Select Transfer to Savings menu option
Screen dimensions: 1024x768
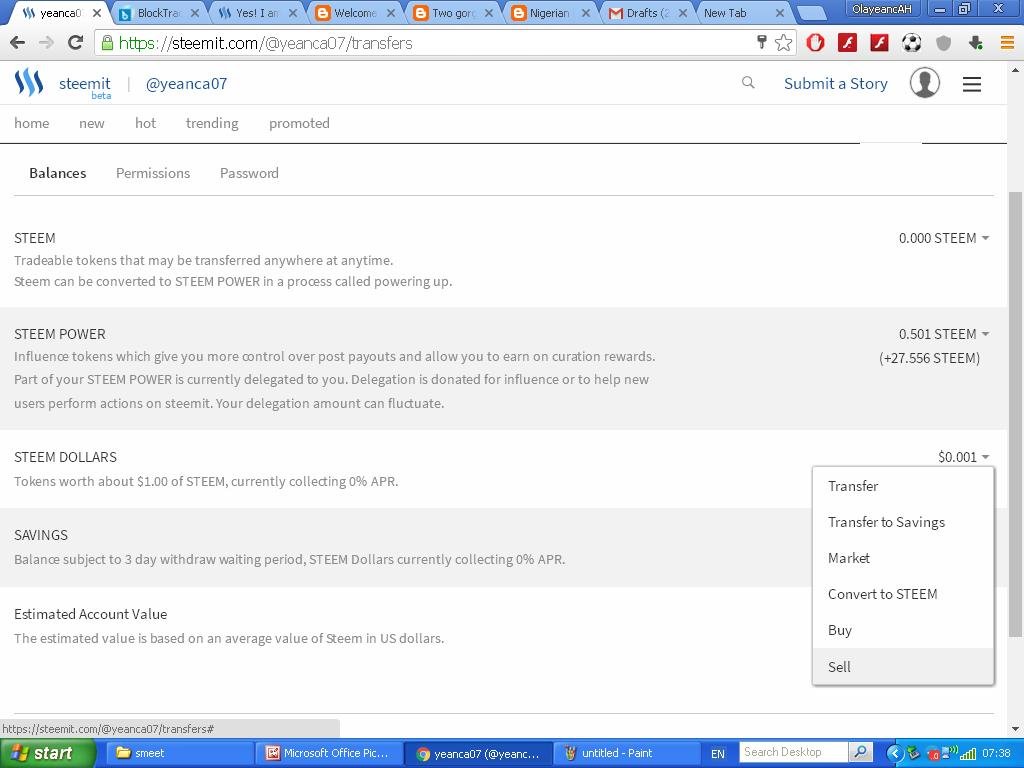[x=903, y=522]
